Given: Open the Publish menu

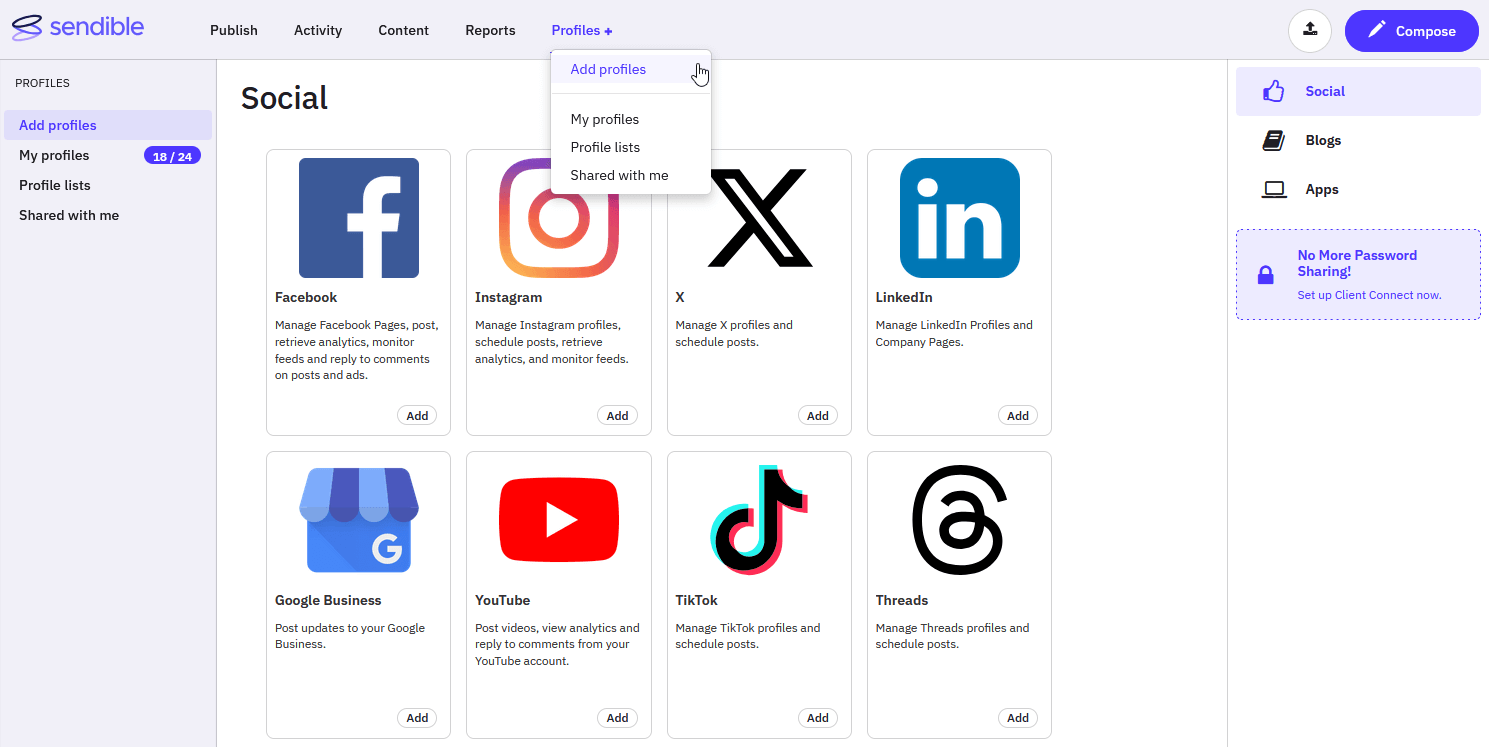Looking at the screenshot, I should pos(234,30).
